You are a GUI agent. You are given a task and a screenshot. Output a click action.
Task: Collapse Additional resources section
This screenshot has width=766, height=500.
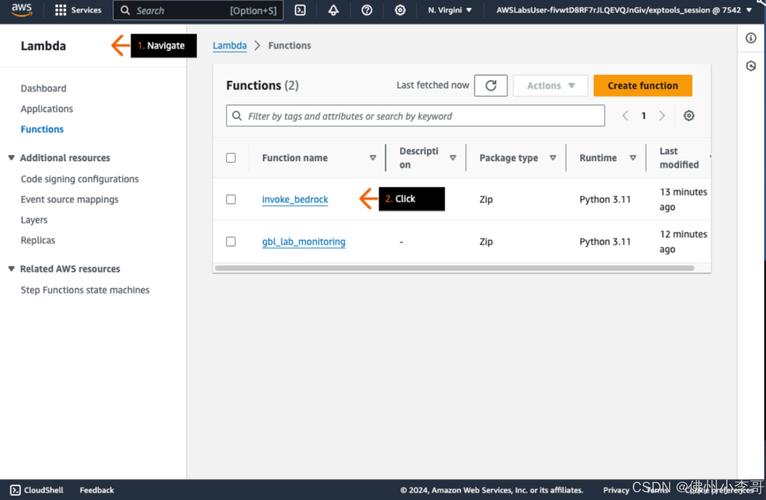tap(11, 158)
